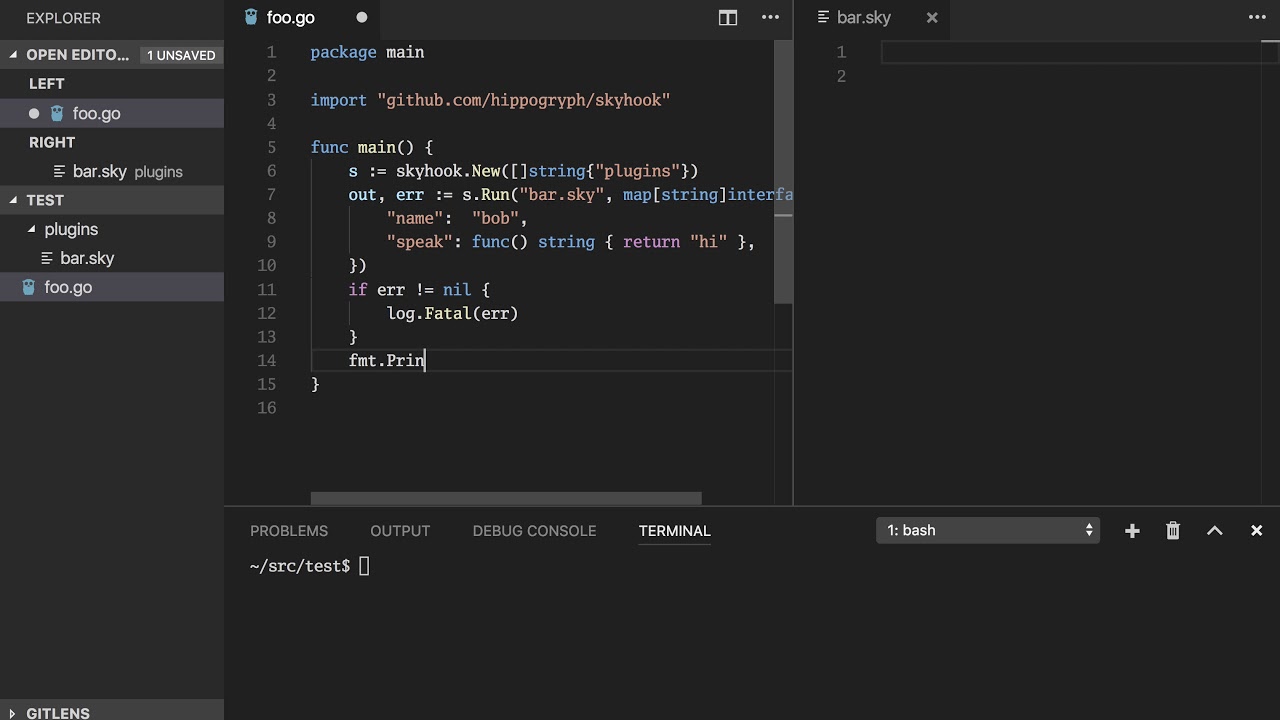Click the gopher icon beside foo.go in Open Editors
This screenshot has width=1280, height=720.
(57, 113)
